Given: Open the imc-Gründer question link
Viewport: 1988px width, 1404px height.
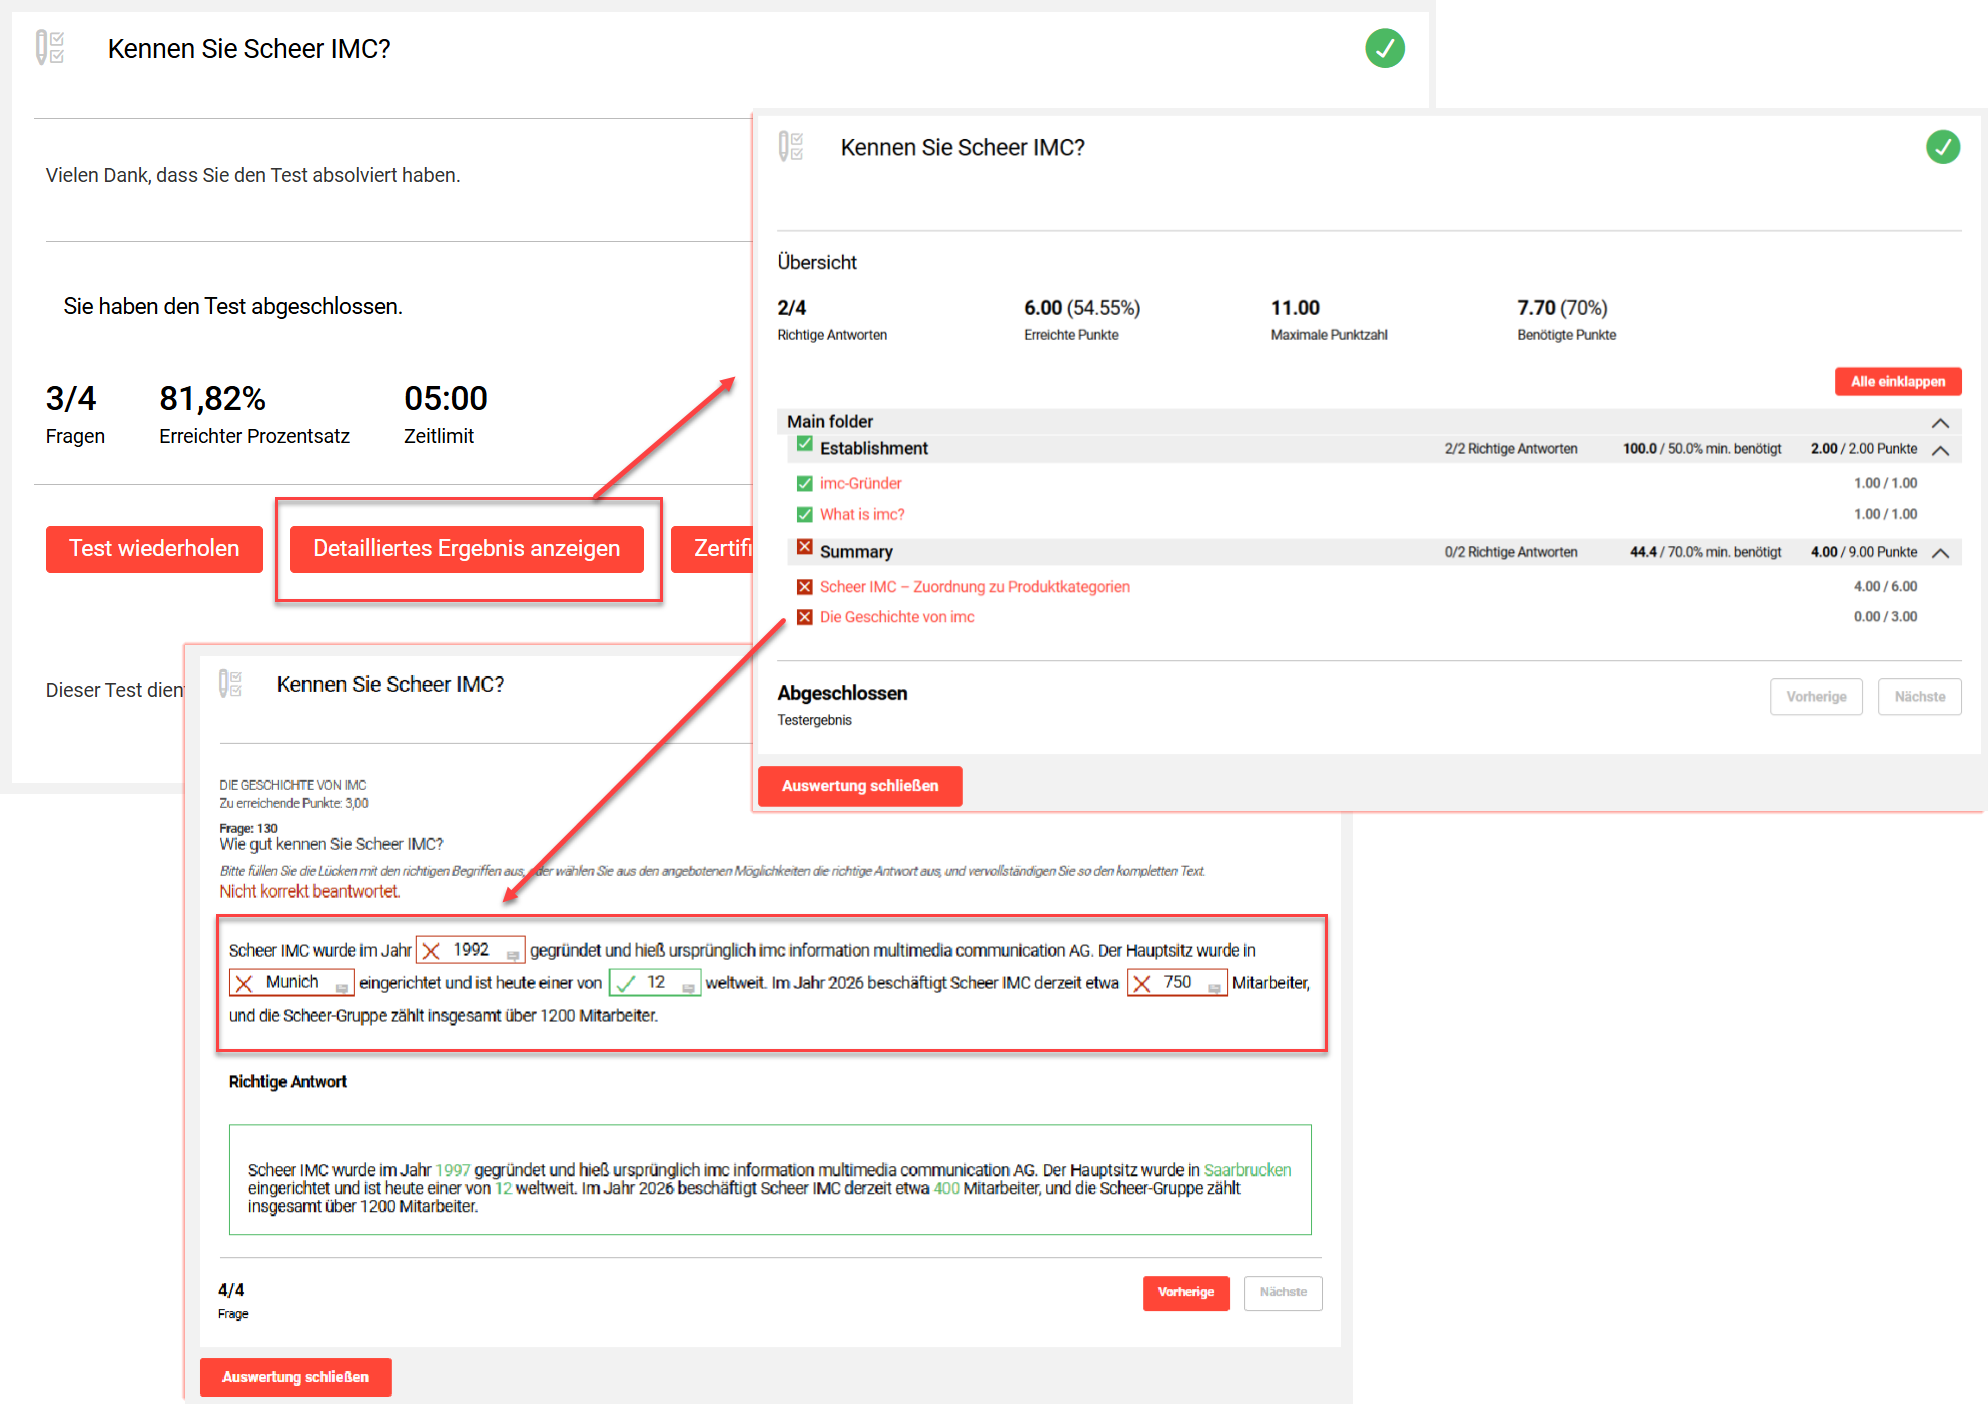Looking at the screenshot, I should pyautogui.click(x=860, y=483).
